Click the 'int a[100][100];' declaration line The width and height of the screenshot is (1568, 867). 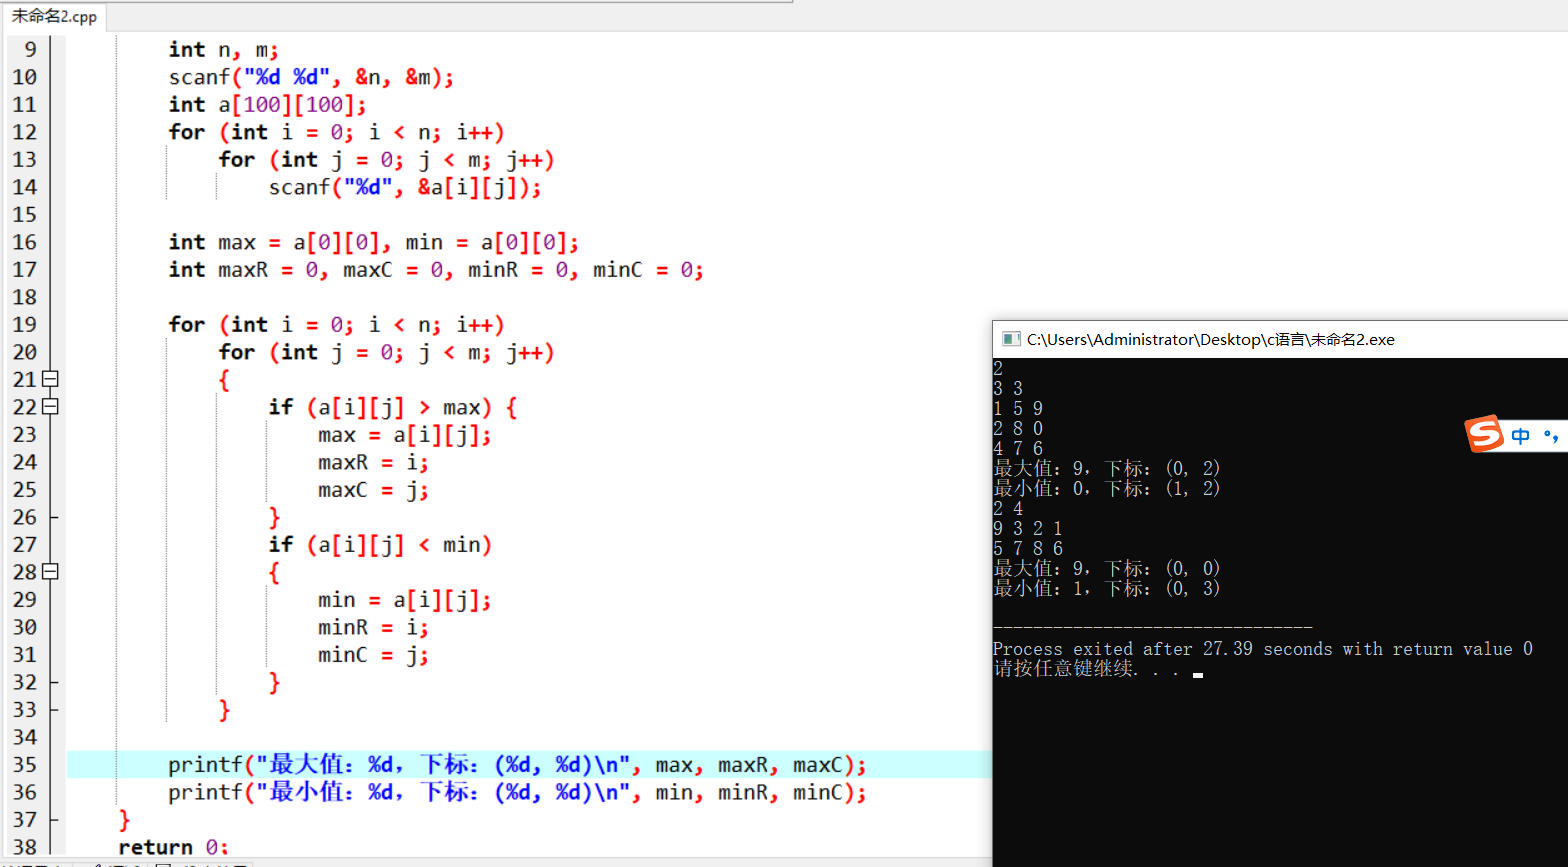click(x=267, y=105)
